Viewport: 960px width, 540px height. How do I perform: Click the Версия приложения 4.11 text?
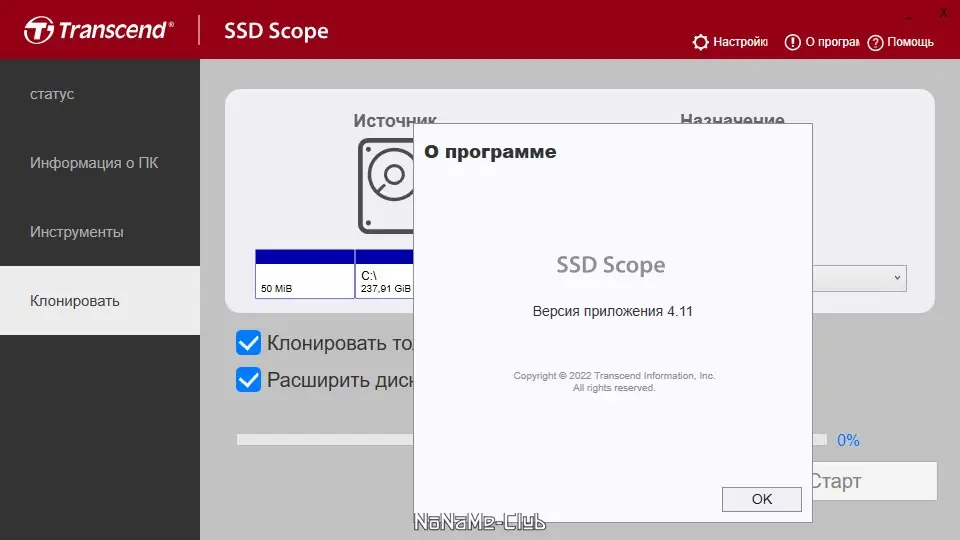click(612, 311)
